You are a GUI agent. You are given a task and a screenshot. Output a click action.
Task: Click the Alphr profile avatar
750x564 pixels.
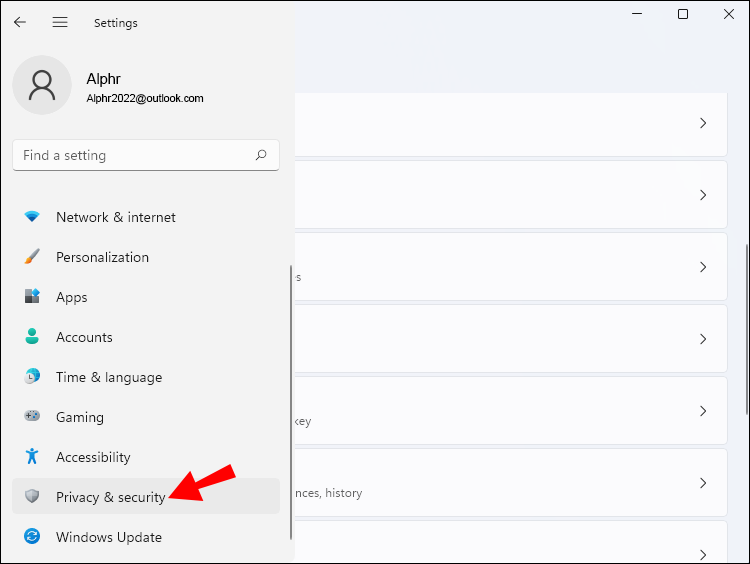pyautogui.click(x=42, y=85)
